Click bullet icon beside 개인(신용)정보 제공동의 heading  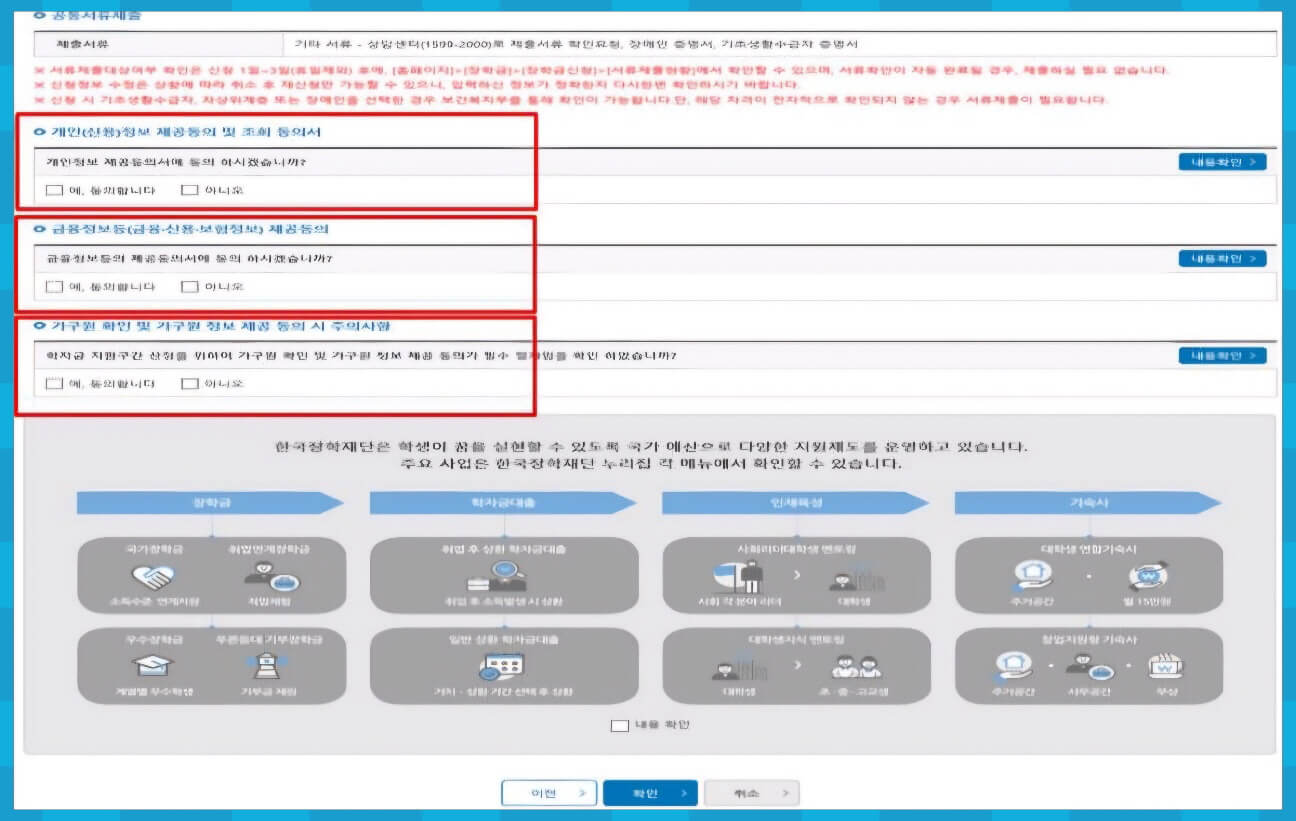coord(39,132)
